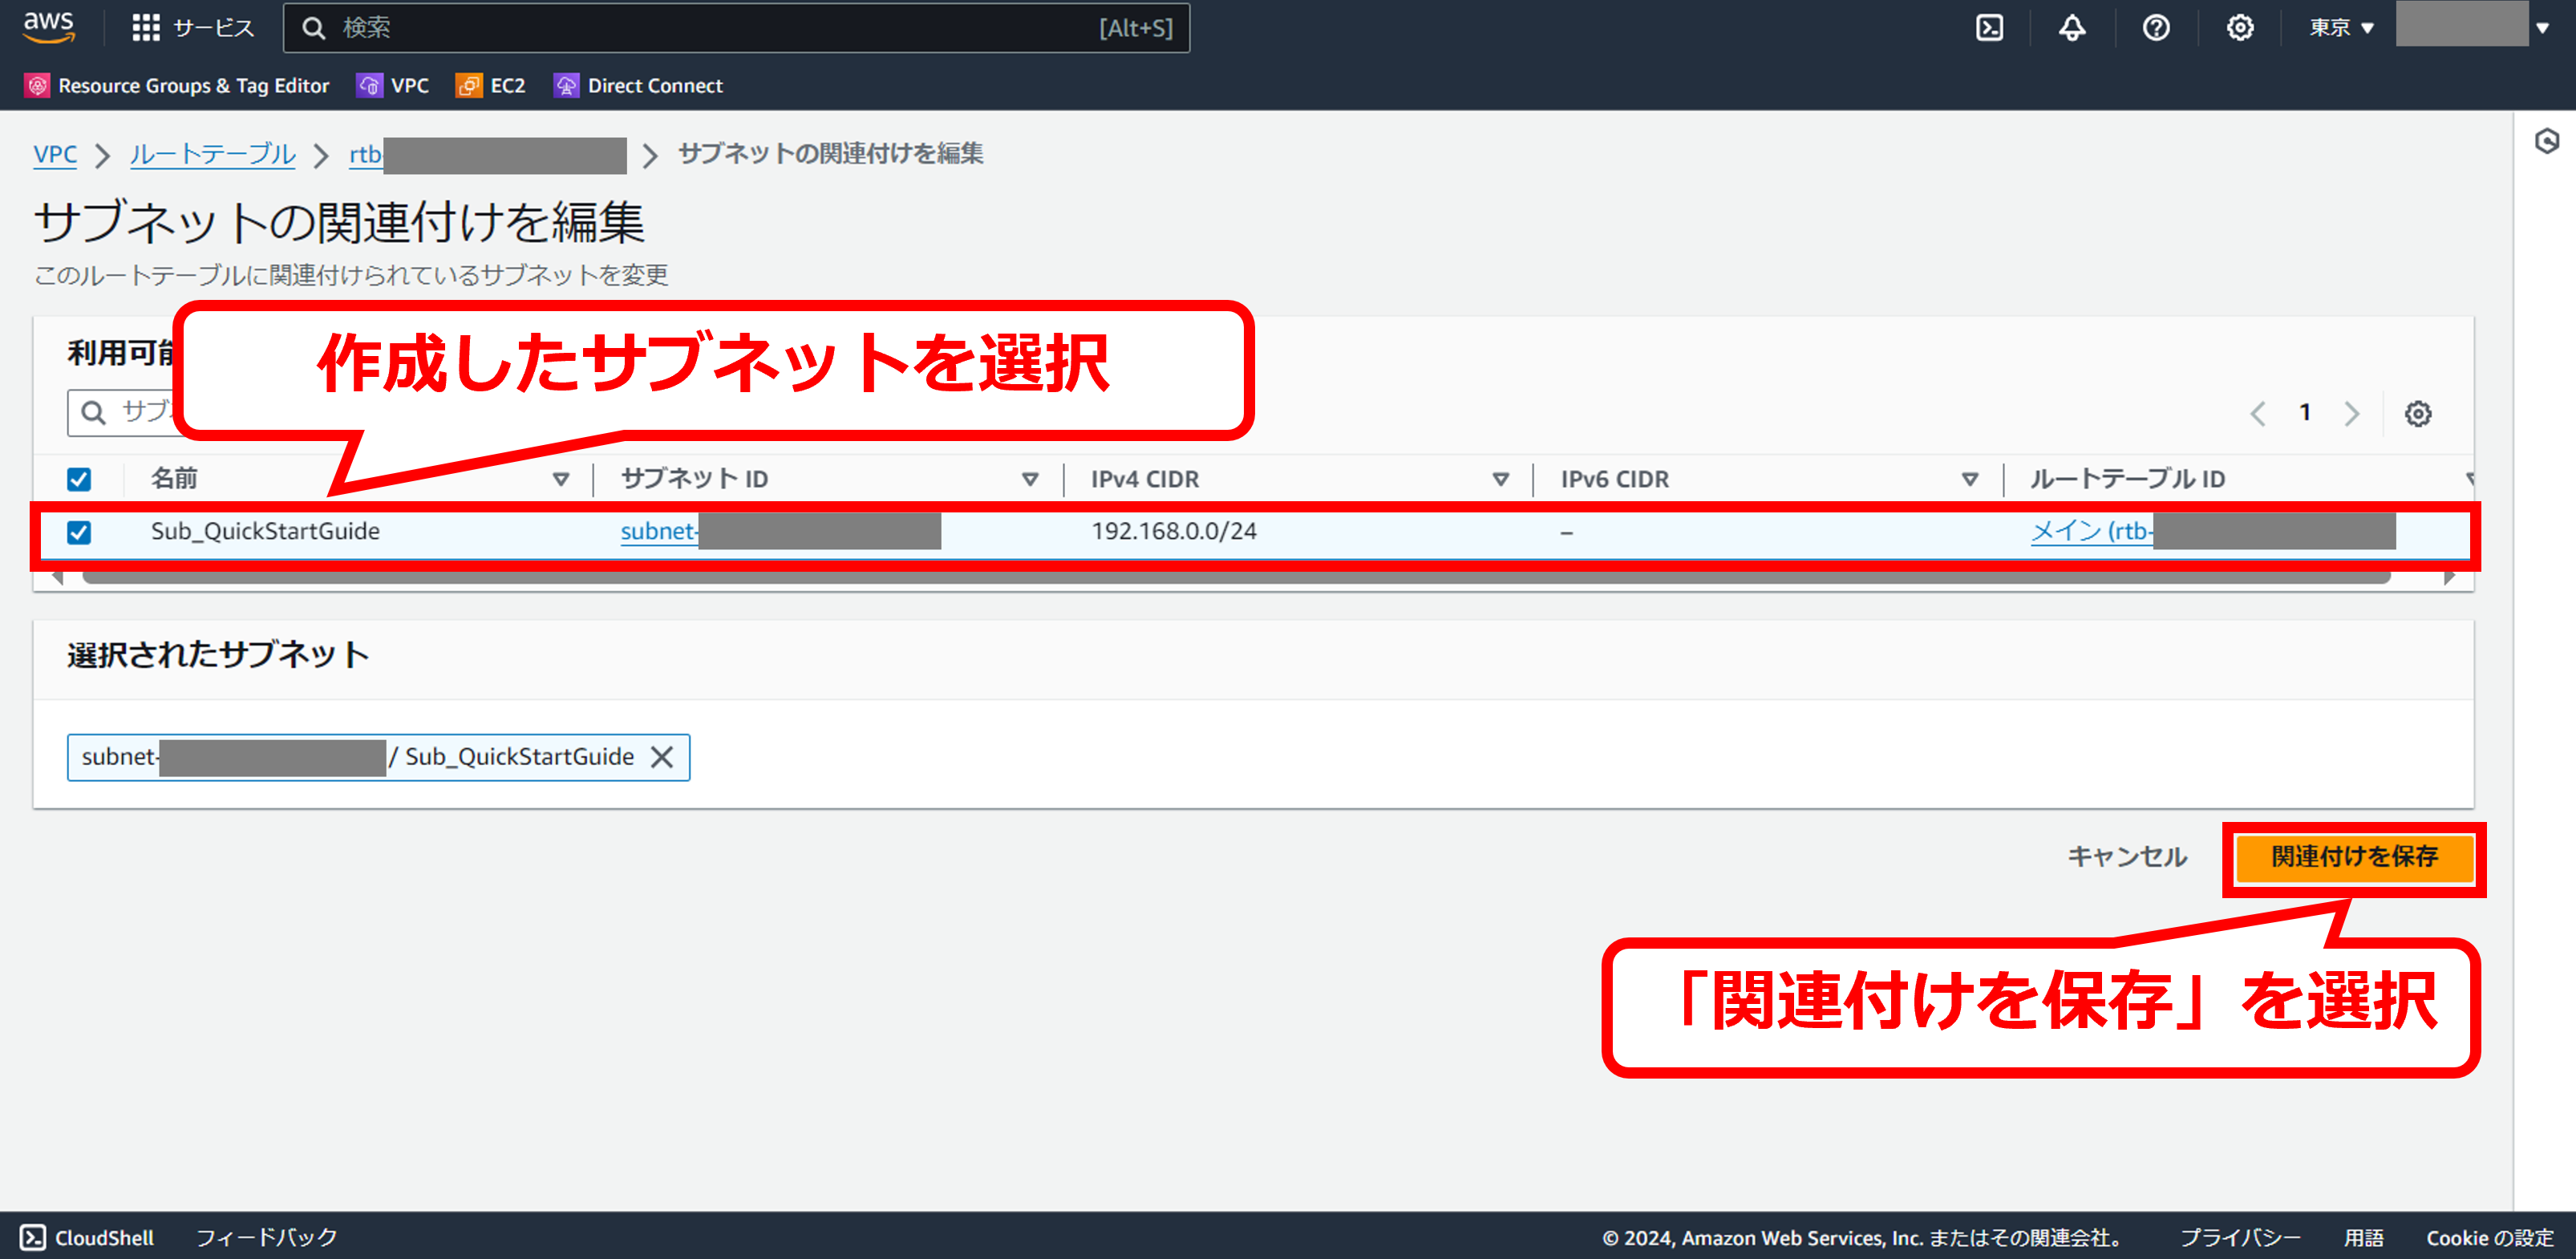Open the top bar settings gear

point(2239,27)
